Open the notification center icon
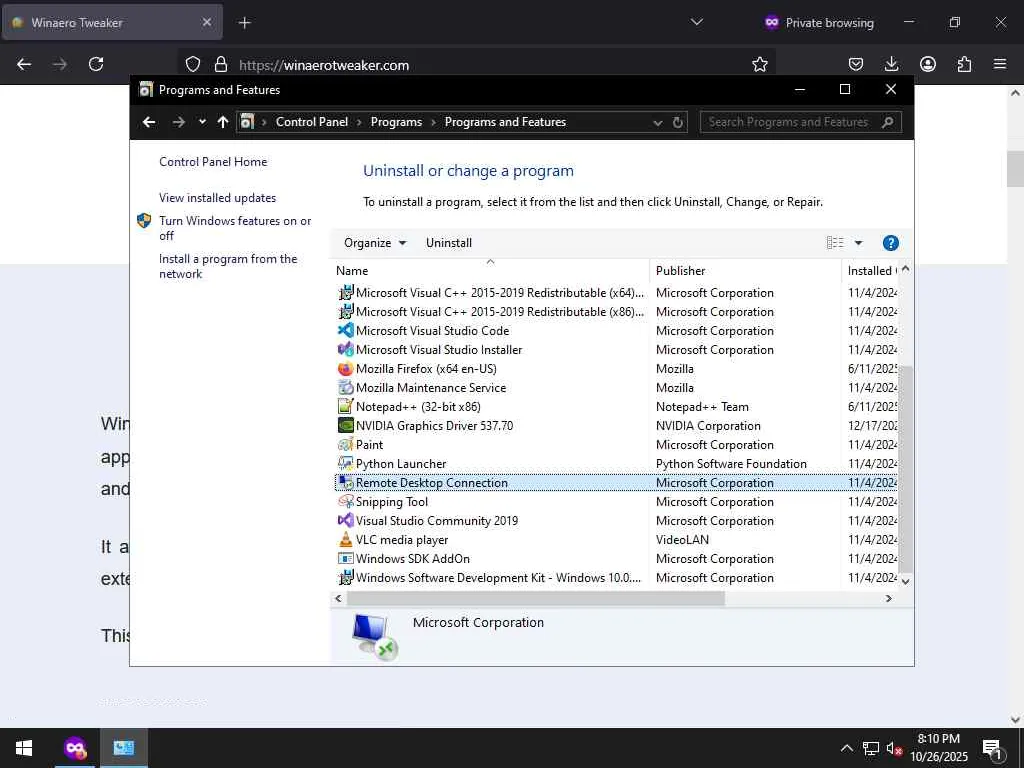1024x768 pixels. tap(993, 750)
